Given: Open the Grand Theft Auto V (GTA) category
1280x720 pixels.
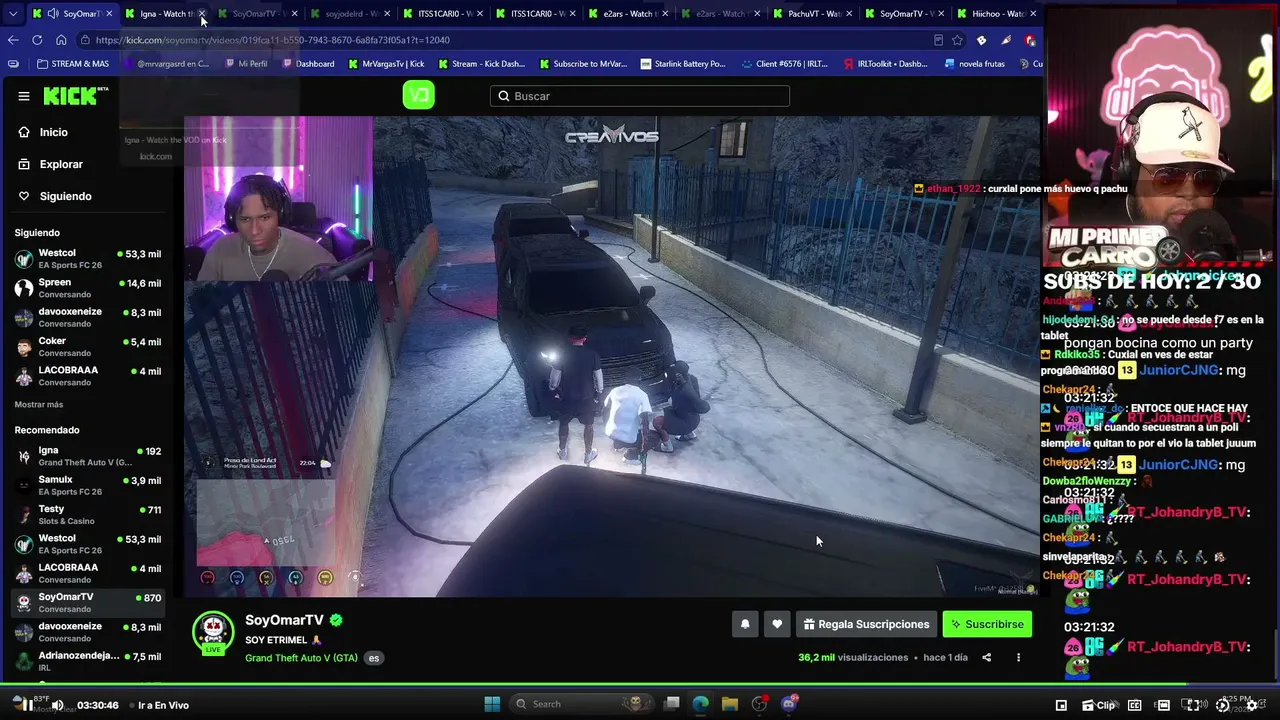Looking at the screenshot, I should [x=301, y=658].
